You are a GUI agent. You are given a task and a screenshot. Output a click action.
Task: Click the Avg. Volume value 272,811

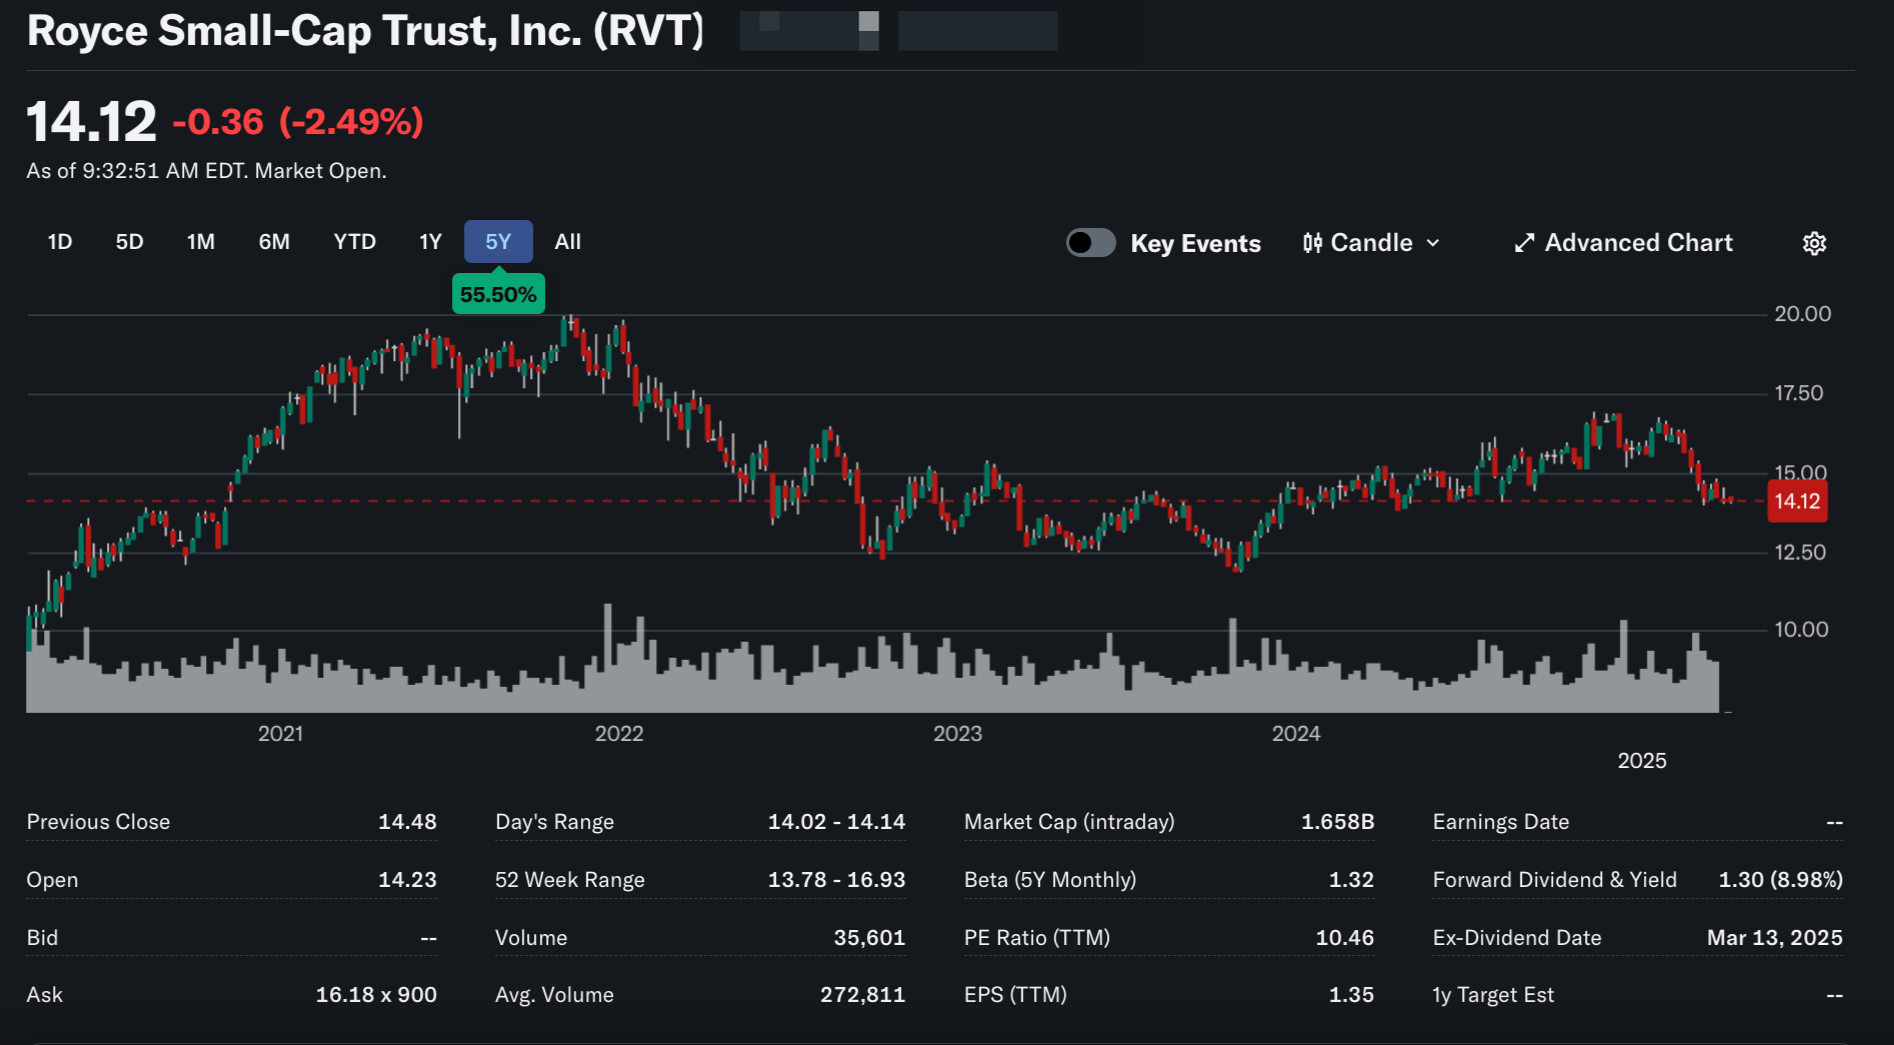862,995
